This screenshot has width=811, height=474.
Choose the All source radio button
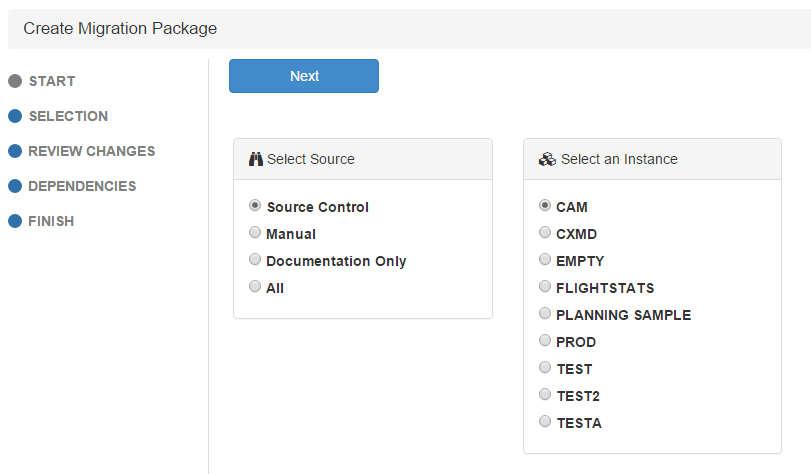point(255,287)
